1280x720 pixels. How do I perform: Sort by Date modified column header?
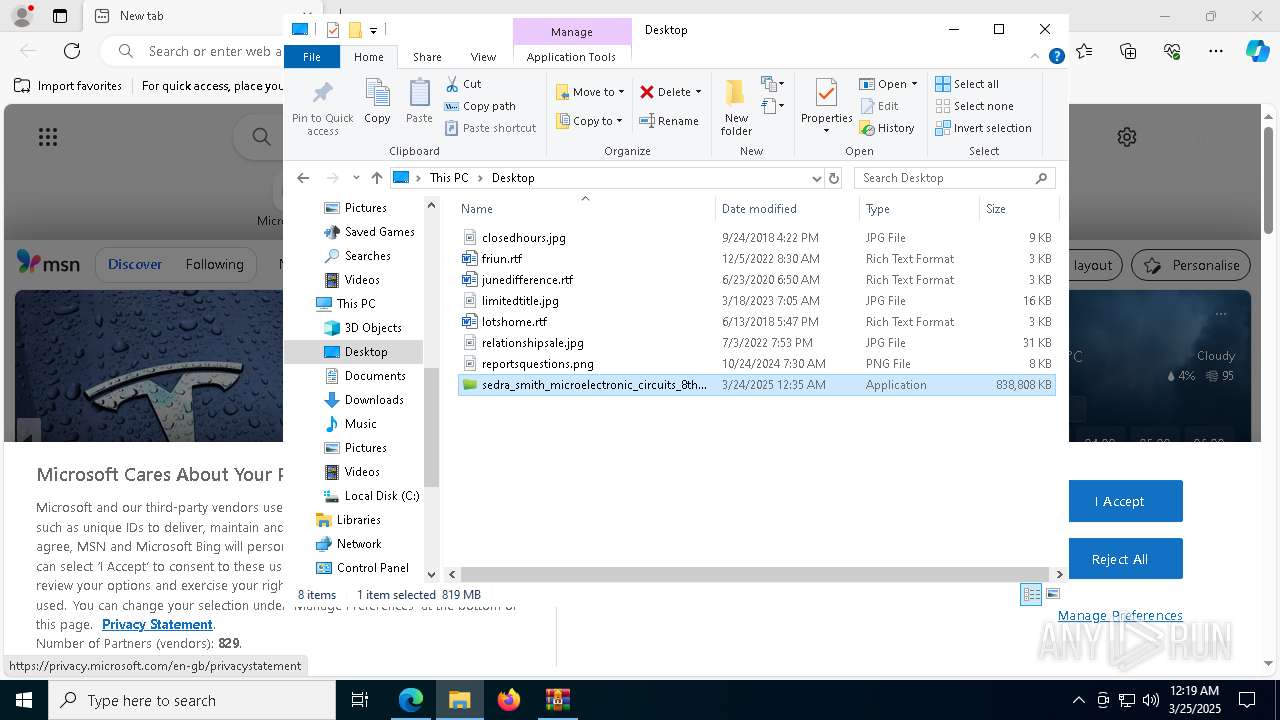pos(759,209)
